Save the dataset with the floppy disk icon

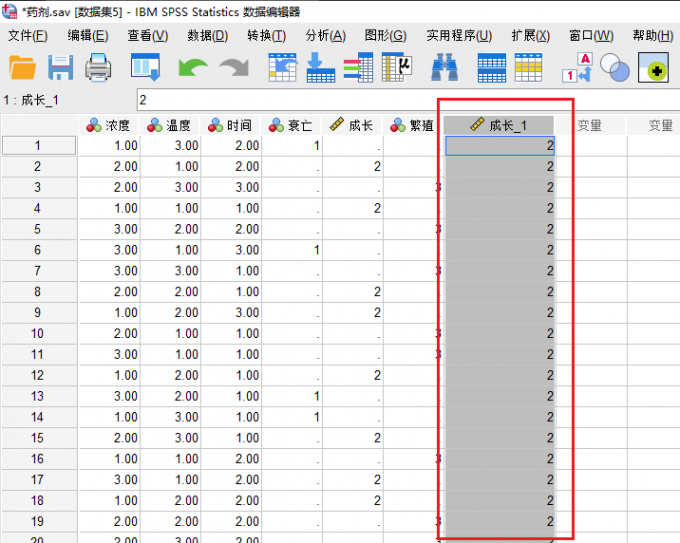click(61, 68)
